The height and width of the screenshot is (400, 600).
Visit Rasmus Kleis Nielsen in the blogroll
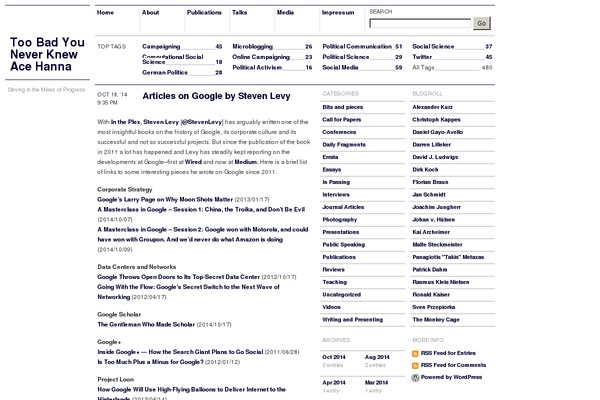(441, 282)
